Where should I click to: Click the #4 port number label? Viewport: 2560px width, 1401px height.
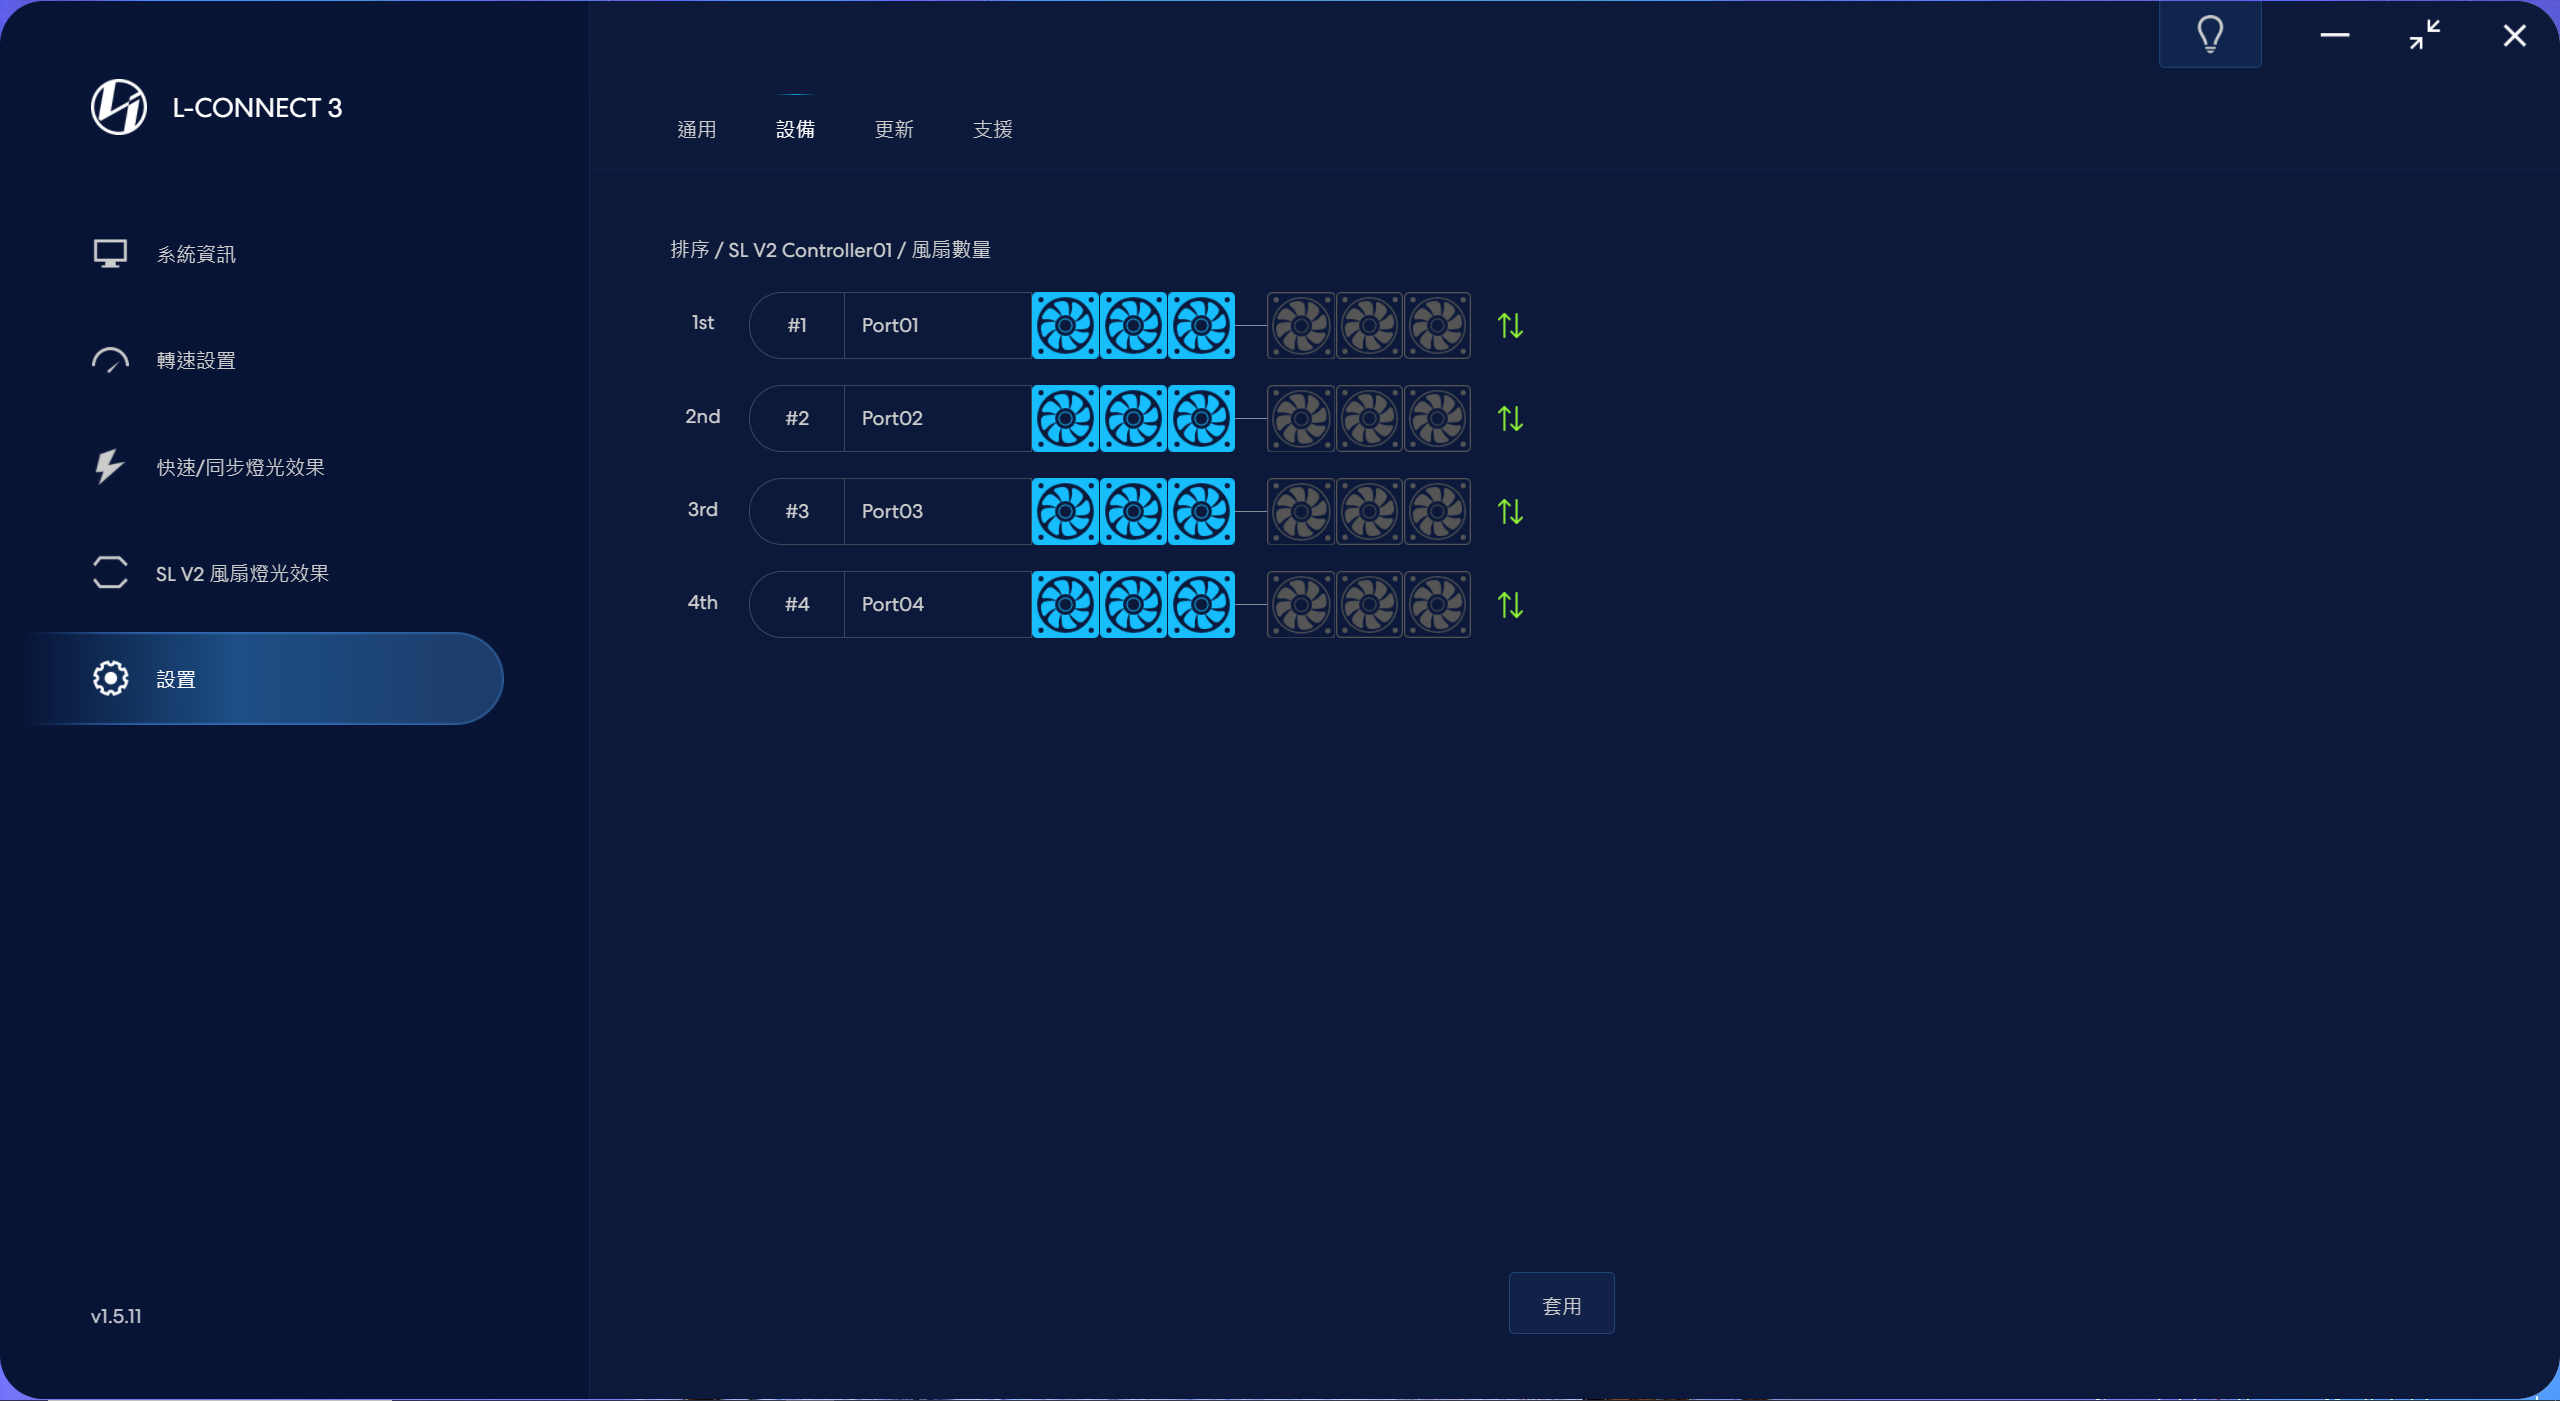(x=797, y=605)
